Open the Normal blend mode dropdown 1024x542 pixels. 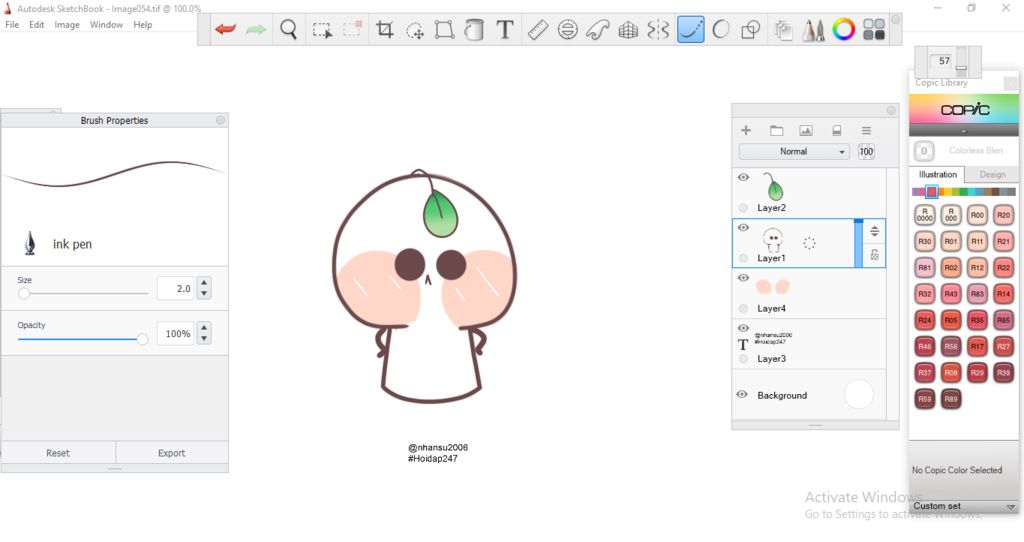click(794, 152)
